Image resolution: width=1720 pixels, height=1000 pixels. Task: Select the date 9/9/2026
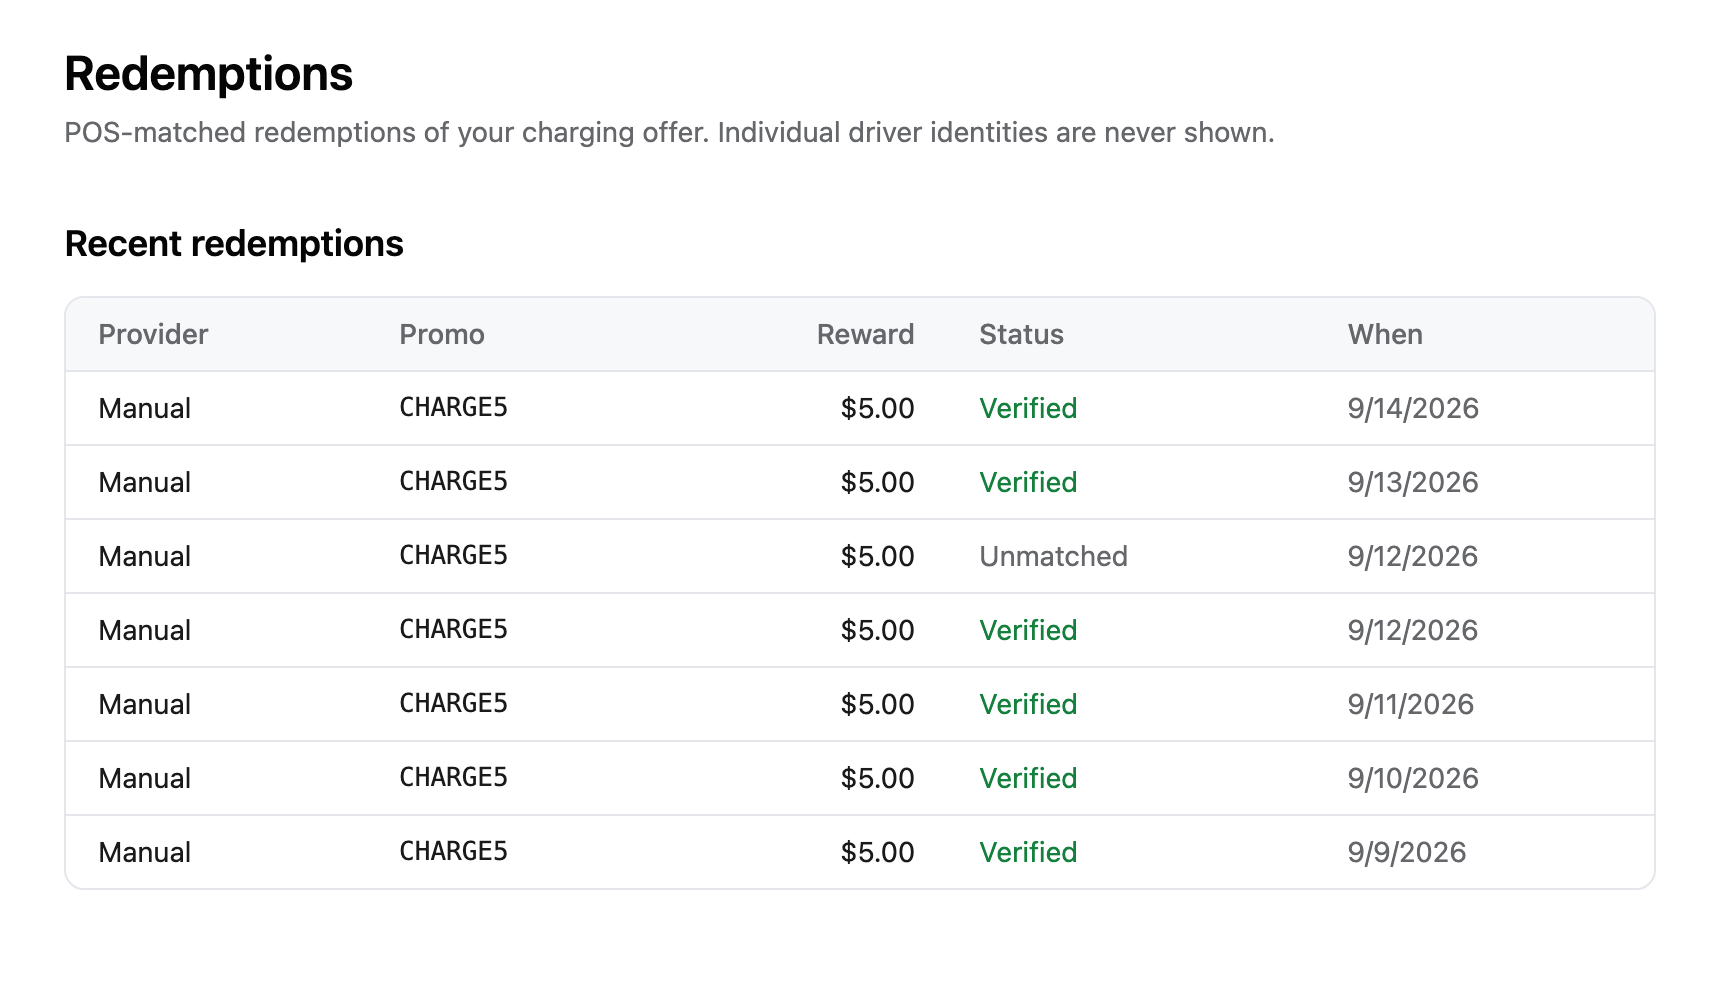coord(1406,852)
